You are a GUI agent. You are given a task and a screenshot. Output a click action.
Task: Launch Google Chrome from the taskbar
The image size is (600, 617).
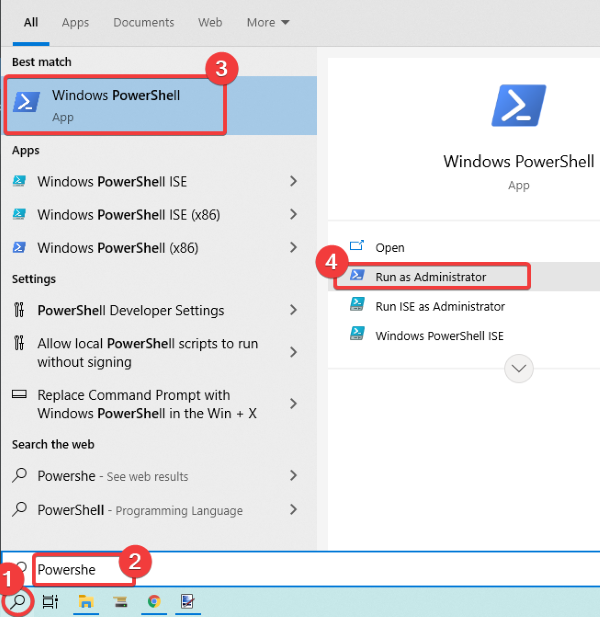click(154, 602)
